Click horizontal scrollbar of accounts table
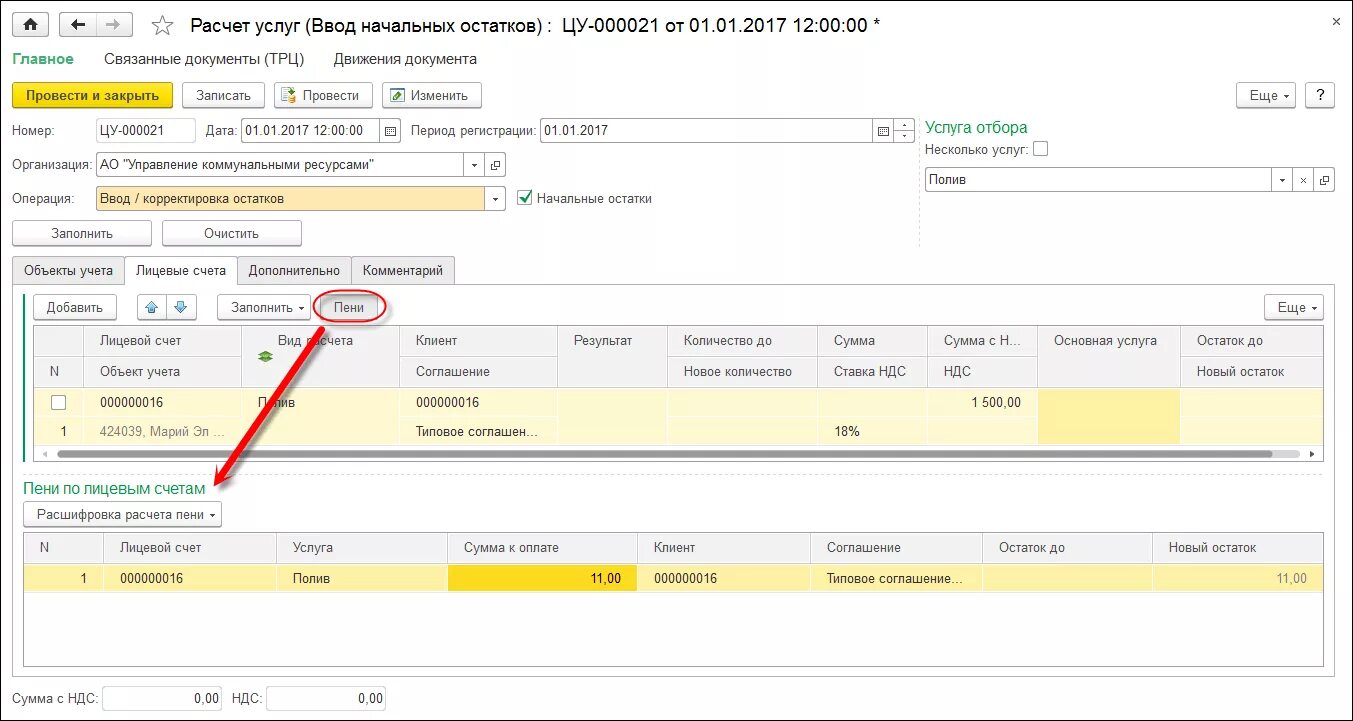The width and height of the screenshot is (1353, 721). coord(665,453)
